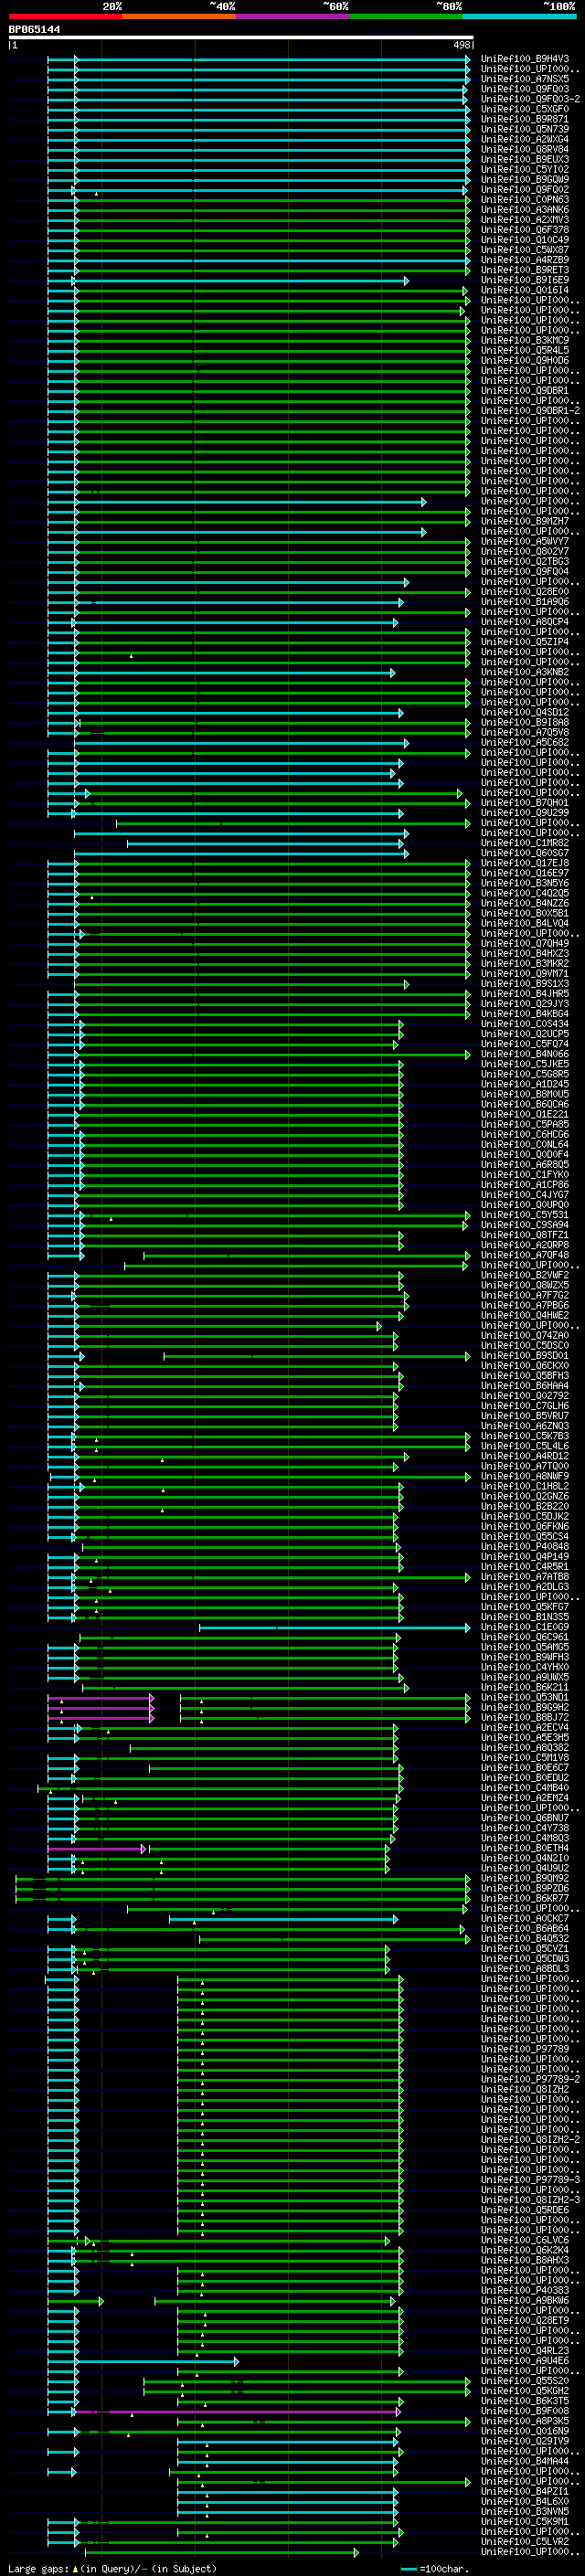Click hit label UniRef100_A4RZB9
This screenshot has width=585, height=2576.
tap(525, 260)
